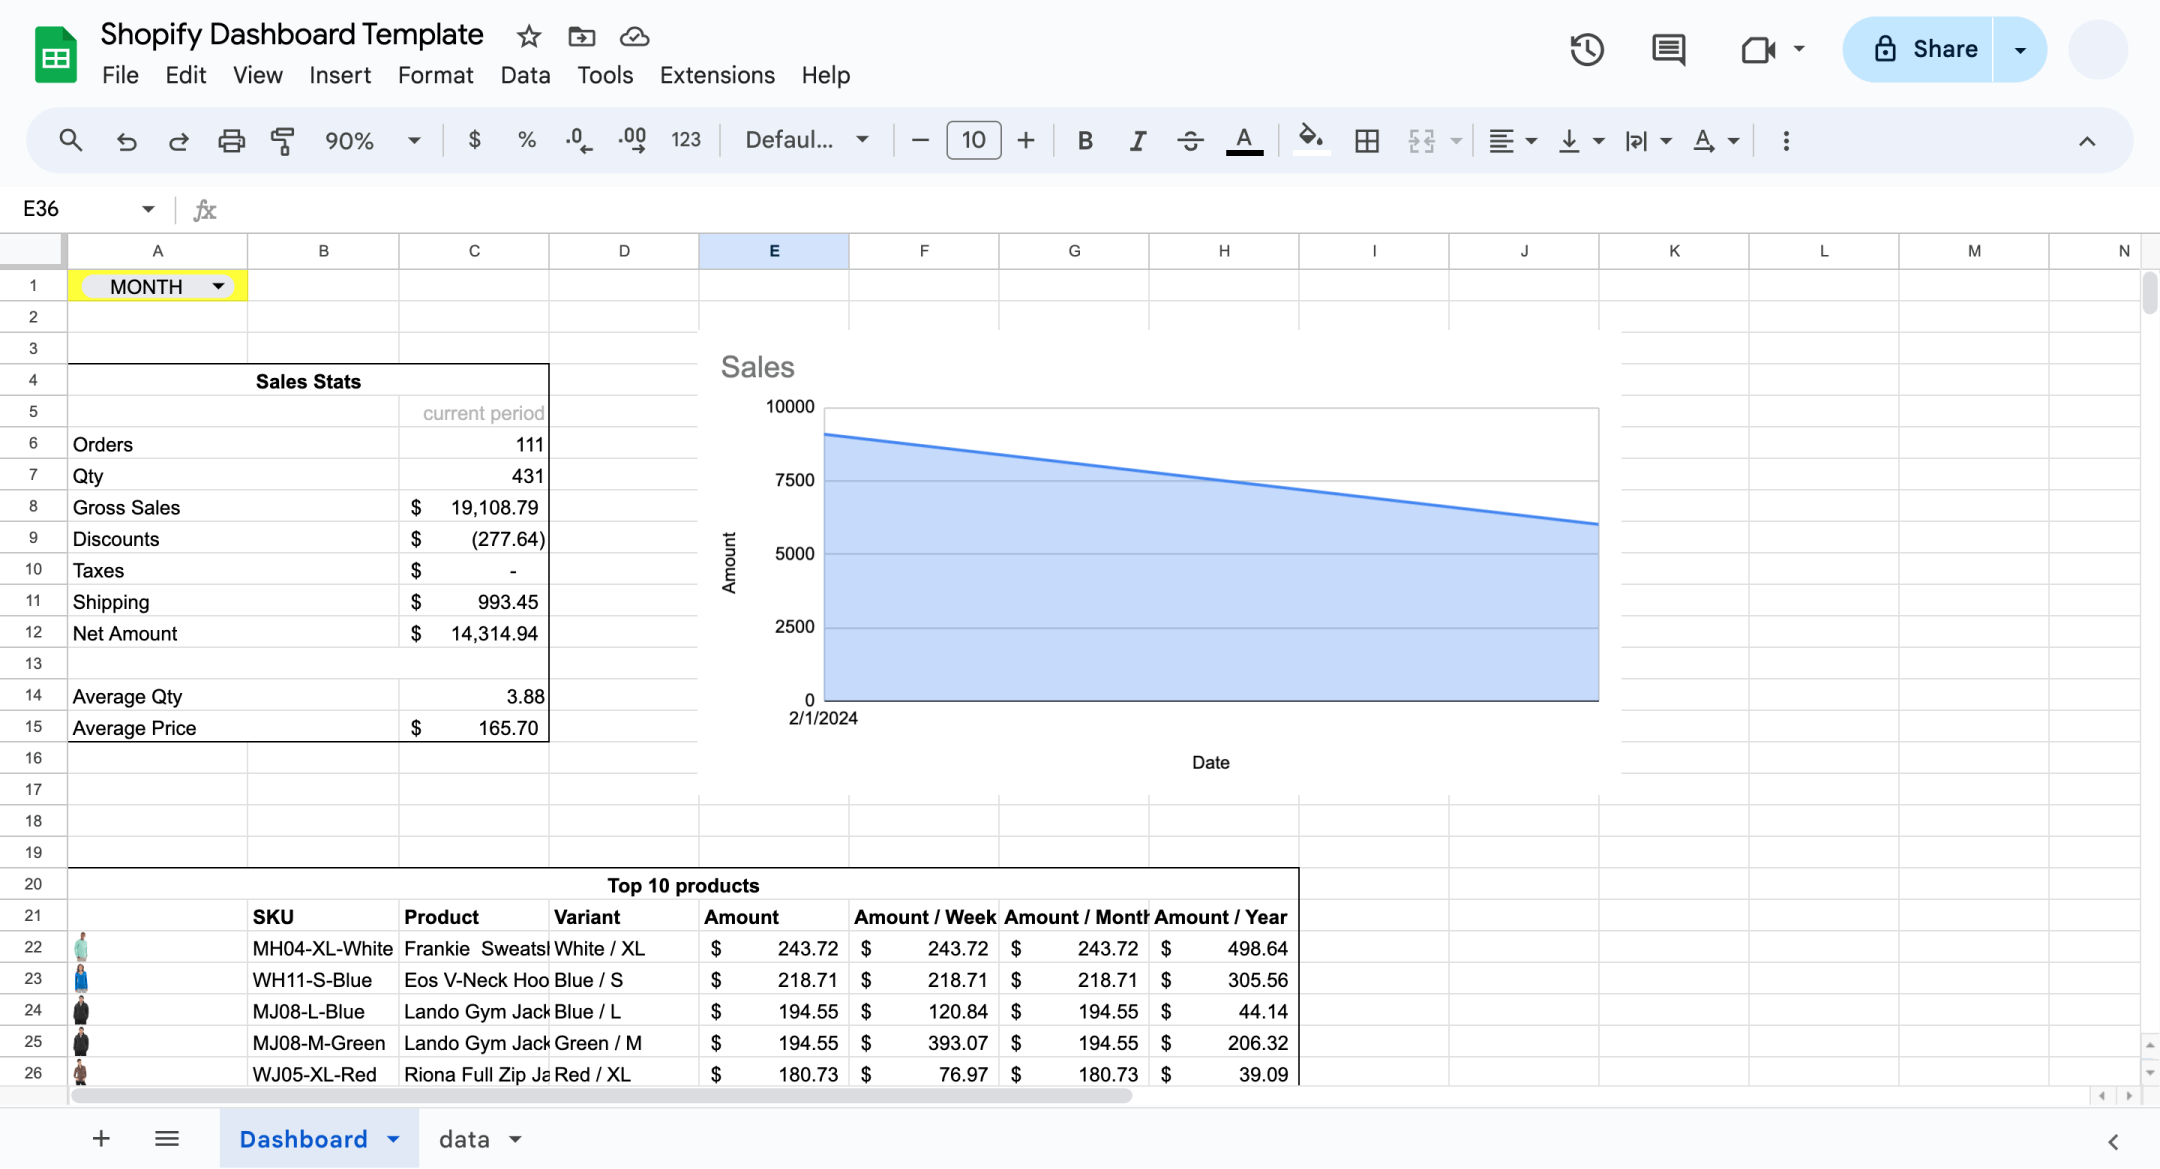Click the Move to folder icon
The height and width of the screenshot is (1169, 2160).
point(581,37)
